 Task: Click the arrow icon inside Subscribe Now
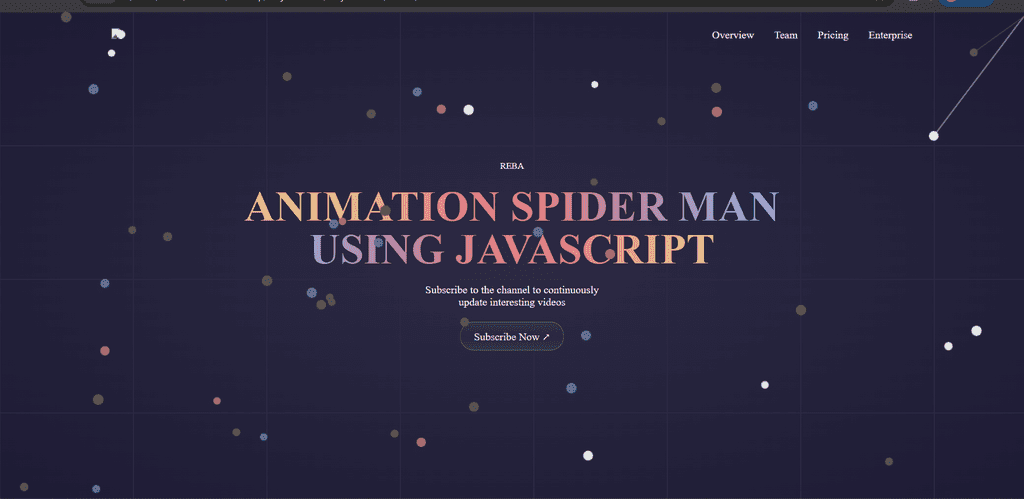pos(546,337)
